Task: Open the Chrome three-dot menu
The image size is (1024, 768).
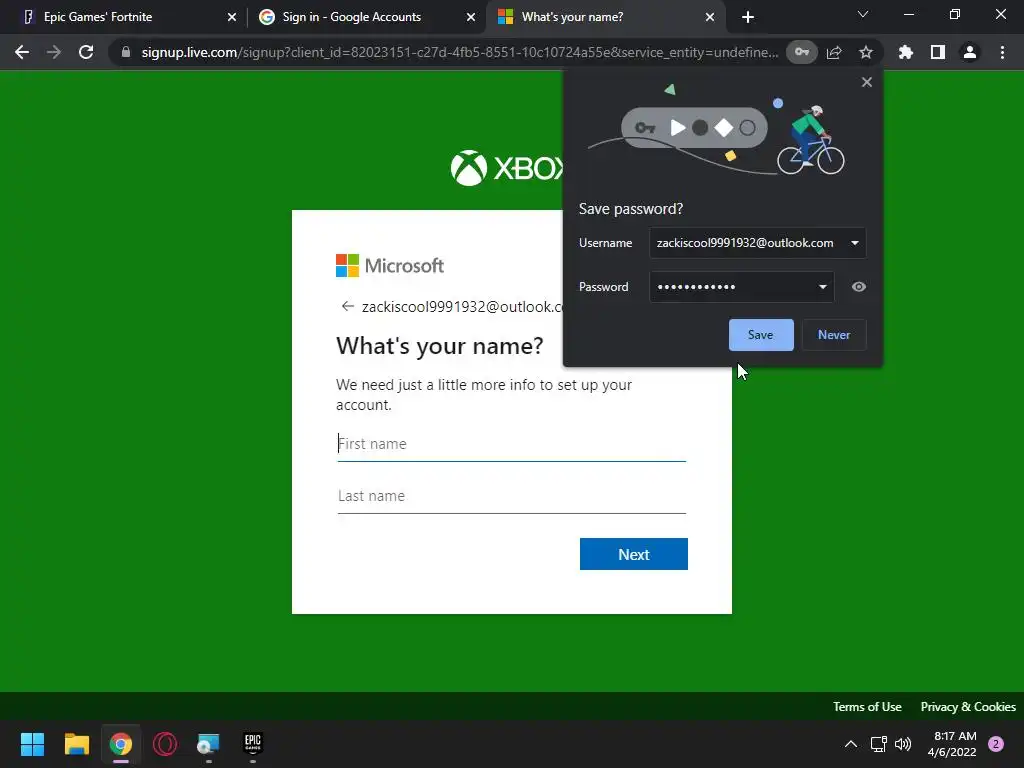Action: 1002,52
